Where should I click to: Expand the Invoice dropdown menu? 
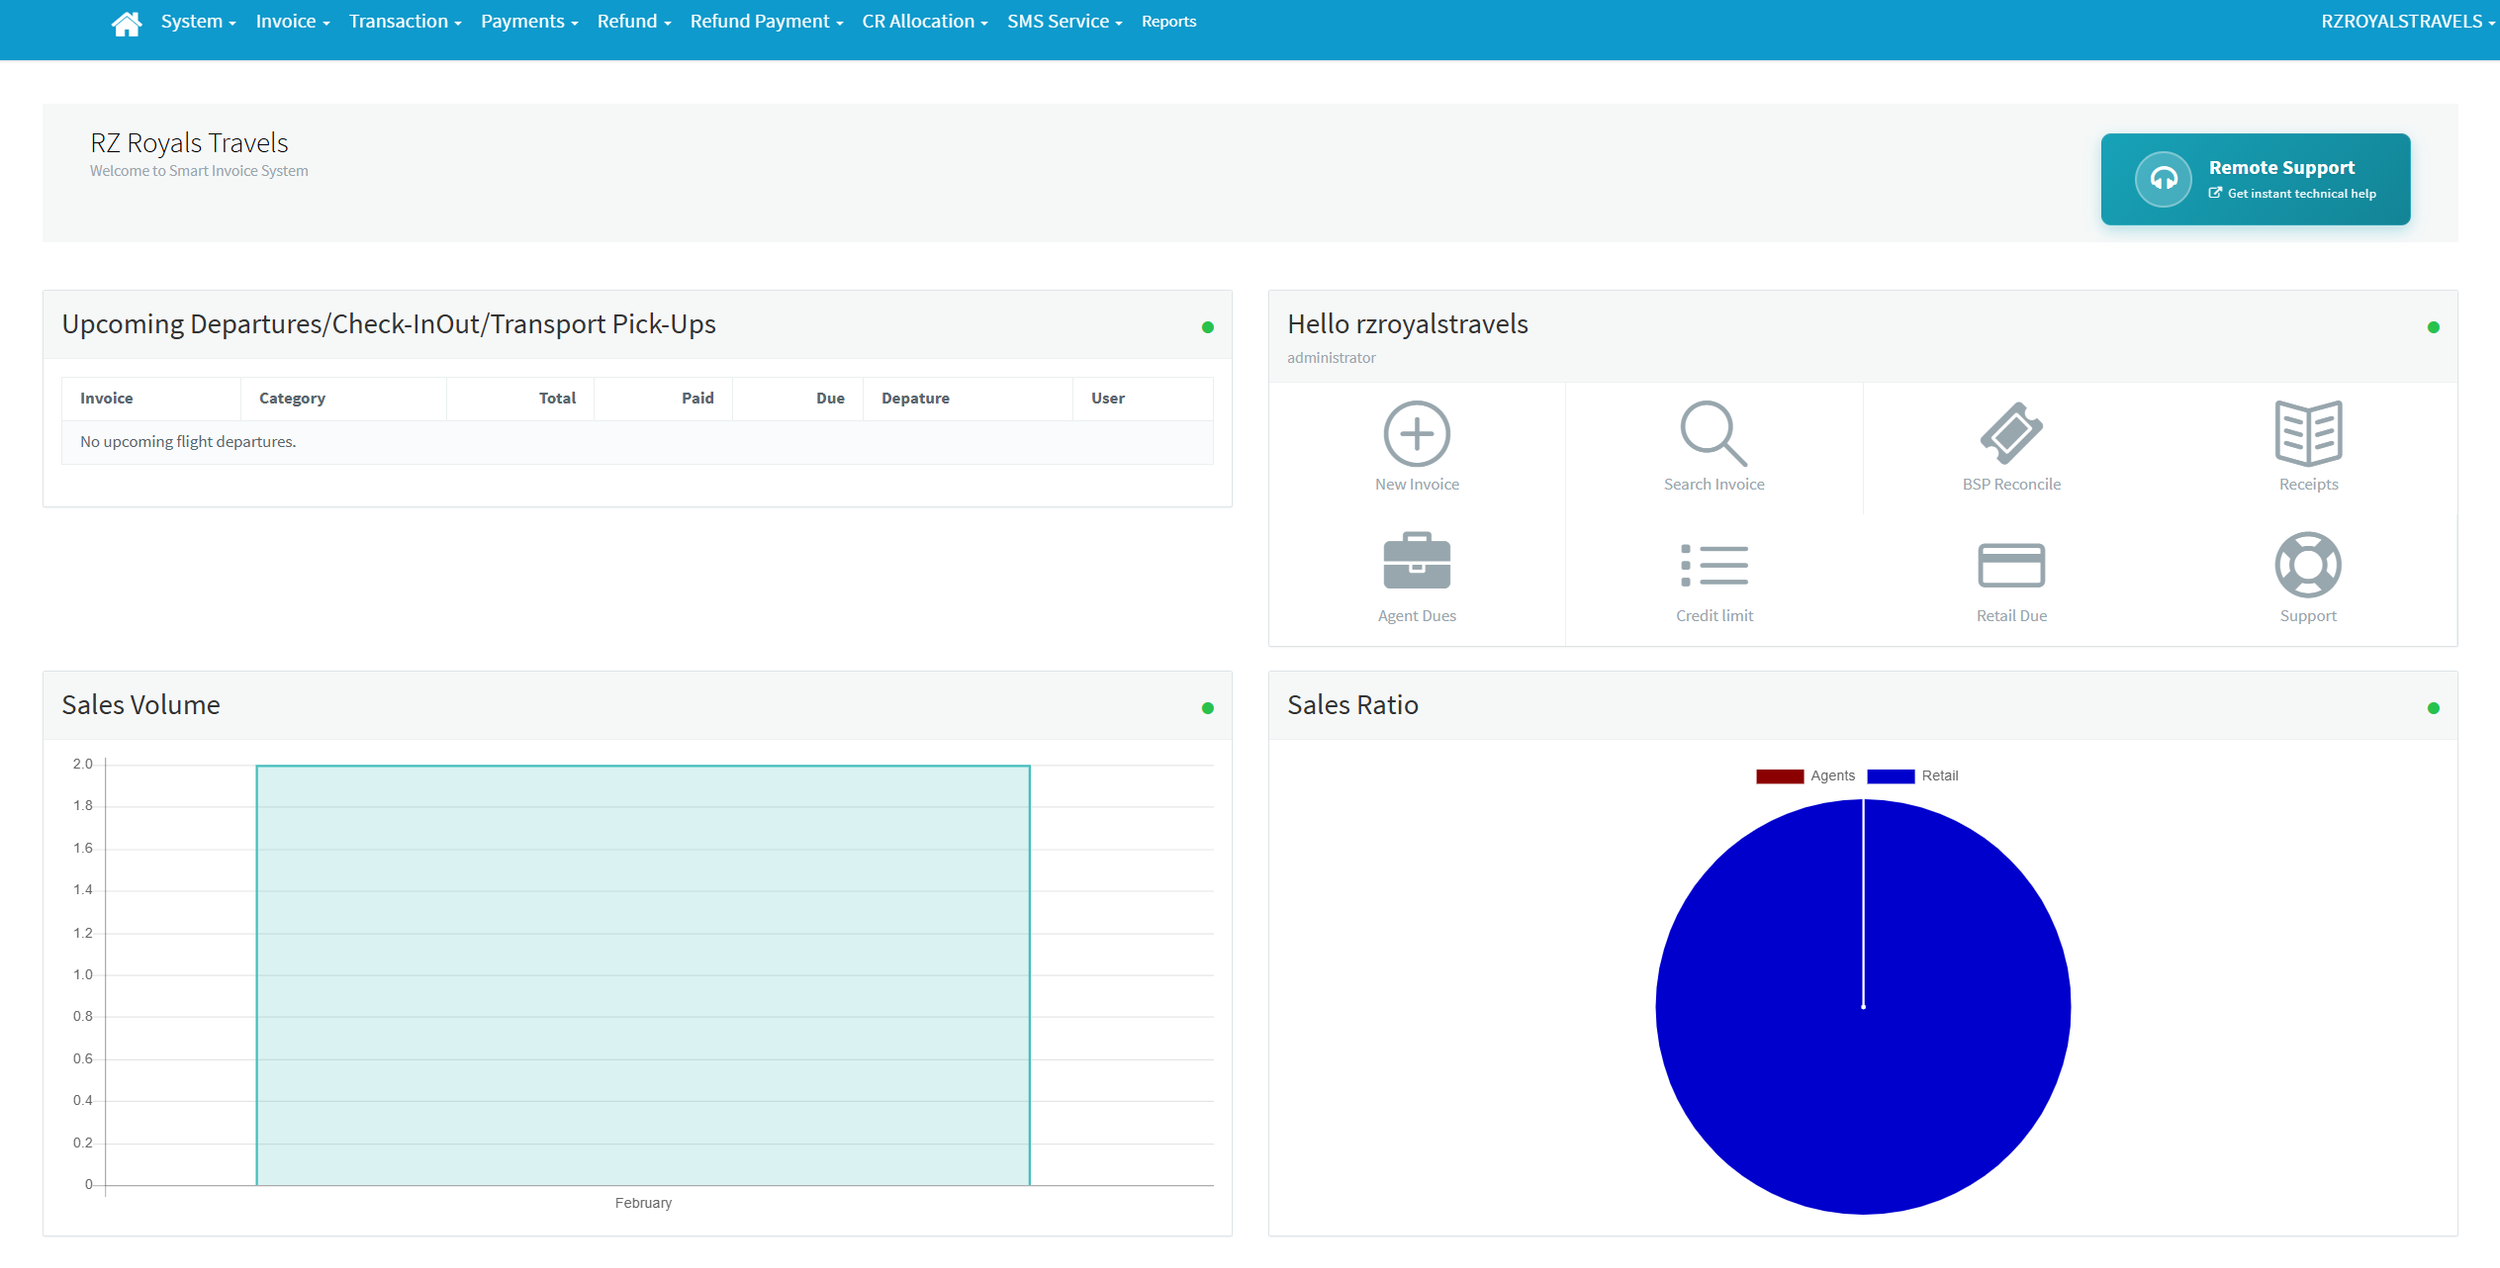point(292,22)
